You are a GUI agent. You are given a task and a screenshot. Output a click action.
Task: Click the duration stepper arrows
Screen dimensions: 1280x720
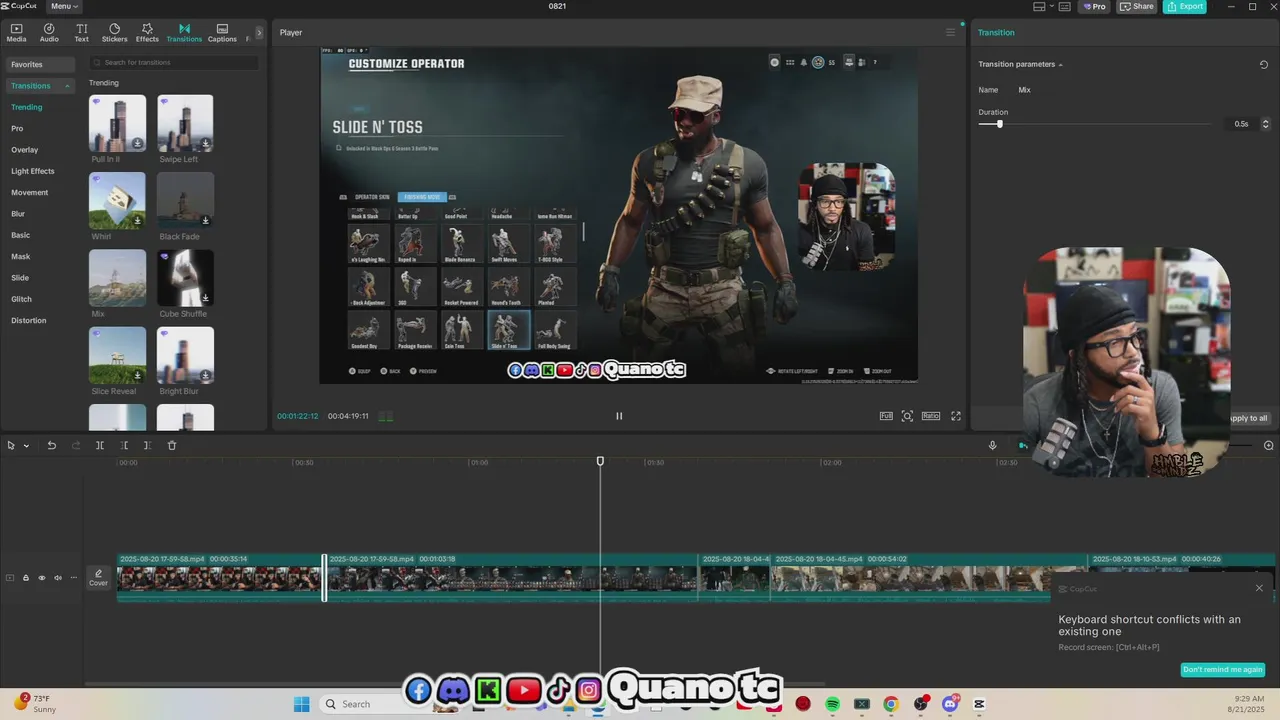(1265, 124)
